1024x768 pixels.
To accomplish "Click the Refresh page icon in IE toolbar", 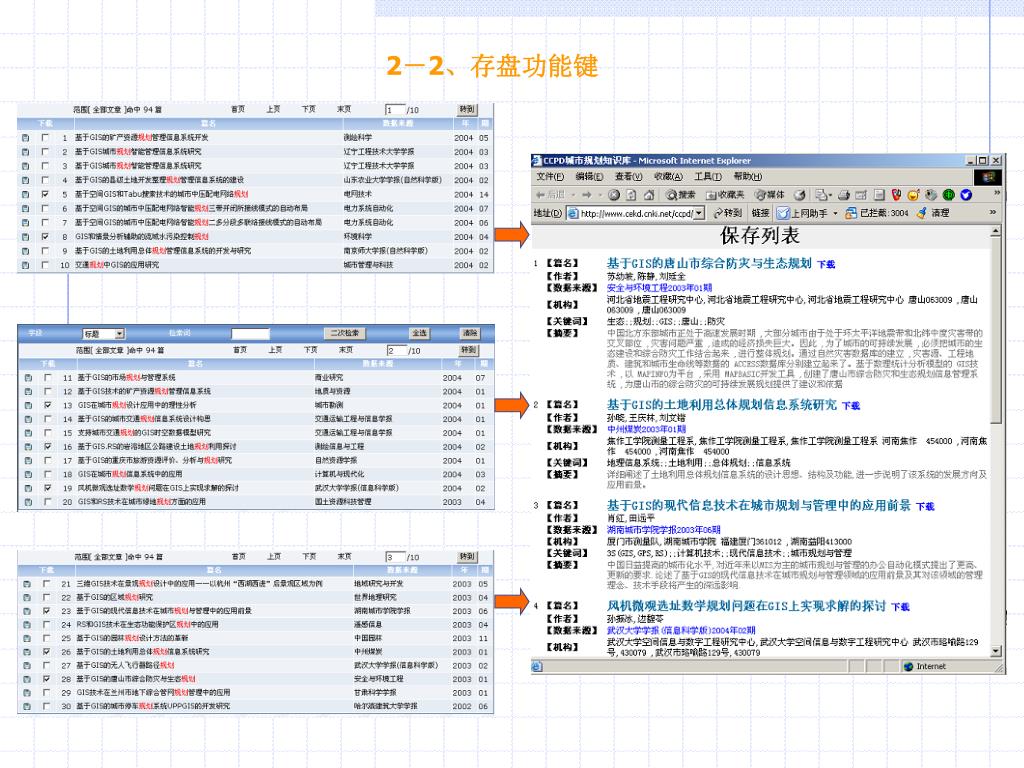I will tap(632, 195).
